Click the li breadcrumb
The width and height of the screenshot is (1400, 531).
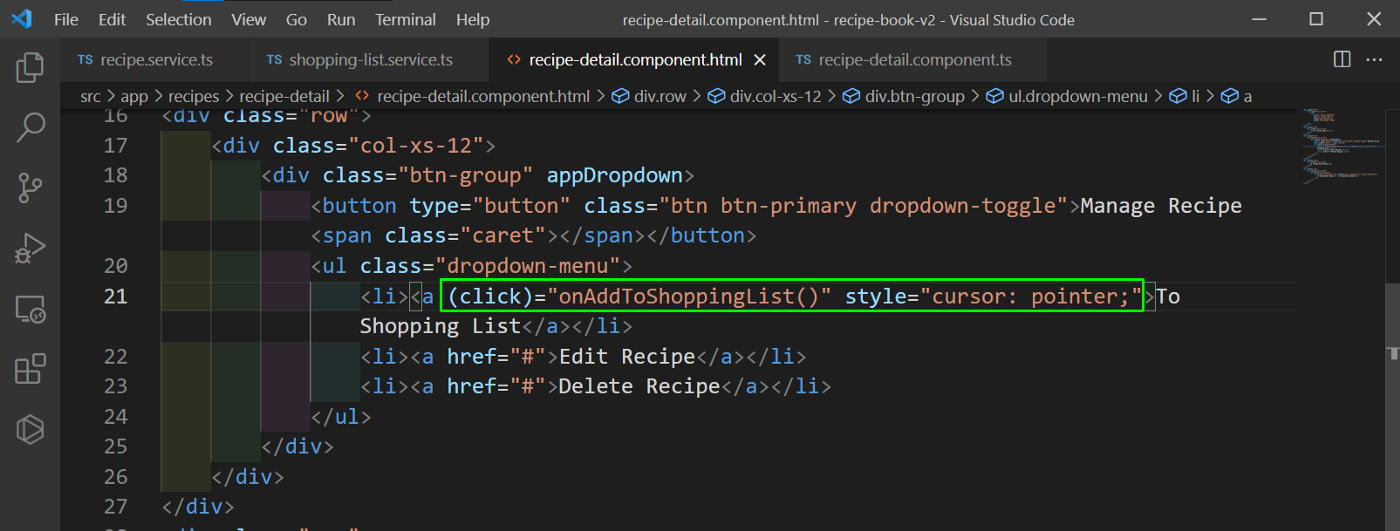[x=1186, y=96]
